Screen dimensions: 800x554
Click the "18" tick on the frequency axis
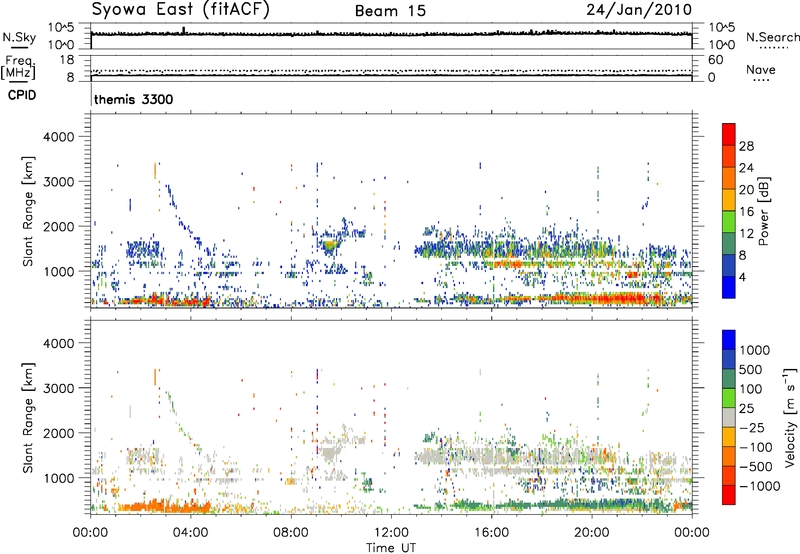(x=67, y=60)
